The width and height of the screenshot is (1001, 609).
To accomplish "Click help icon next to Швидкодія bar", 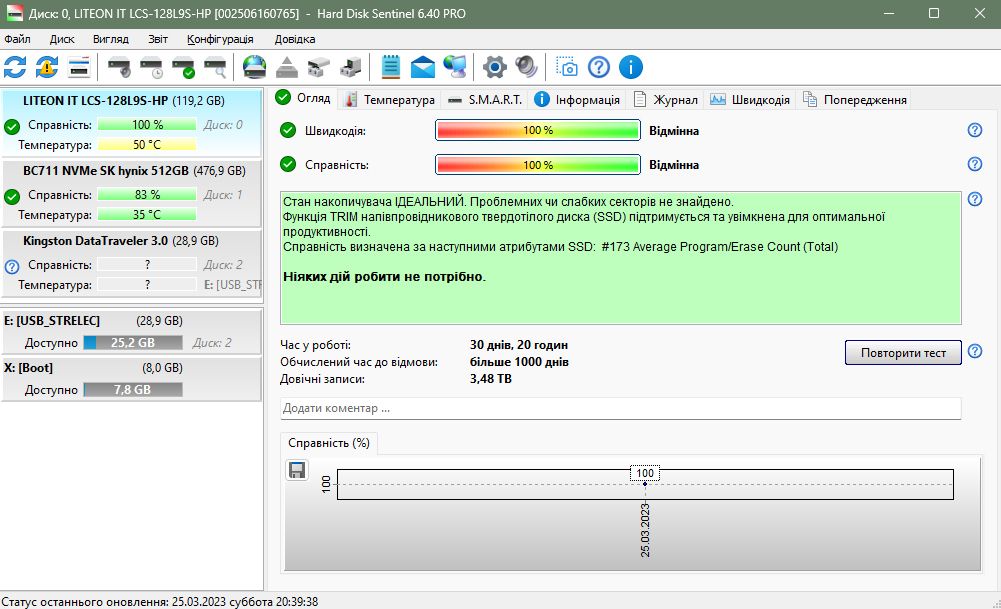I will (975, 130).
